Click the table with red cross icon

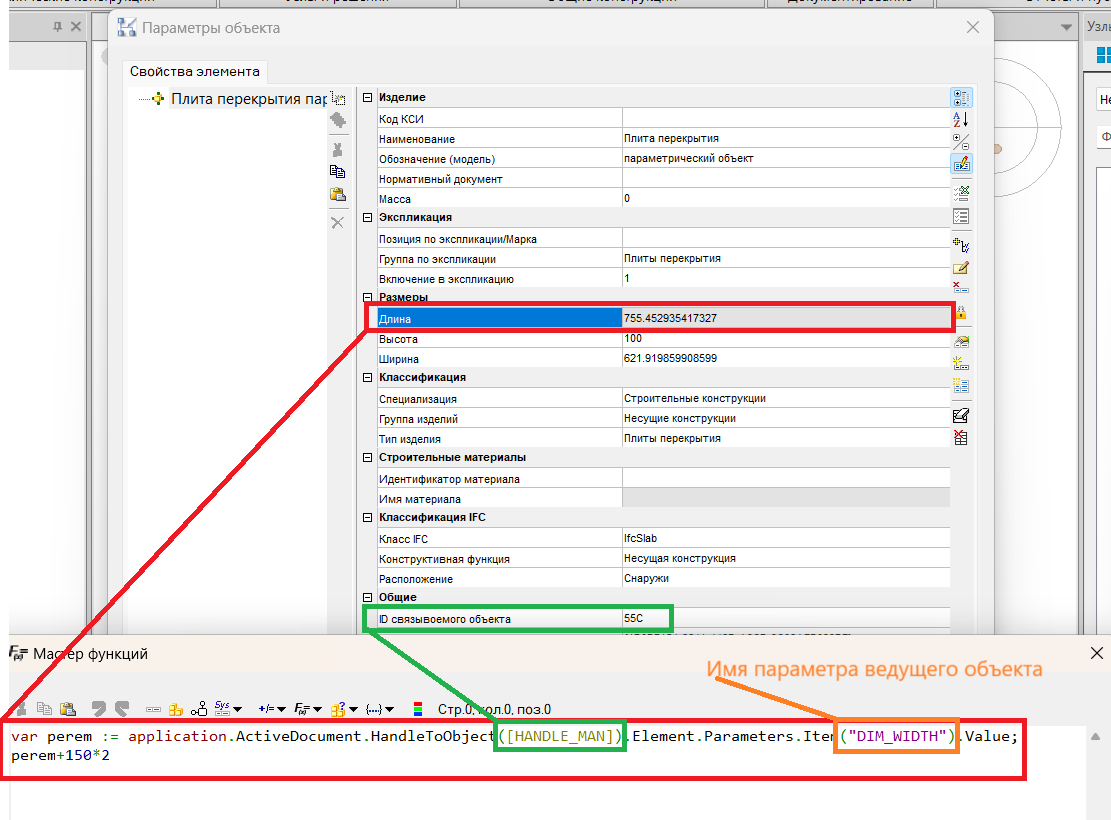click(x=961, y=437)
